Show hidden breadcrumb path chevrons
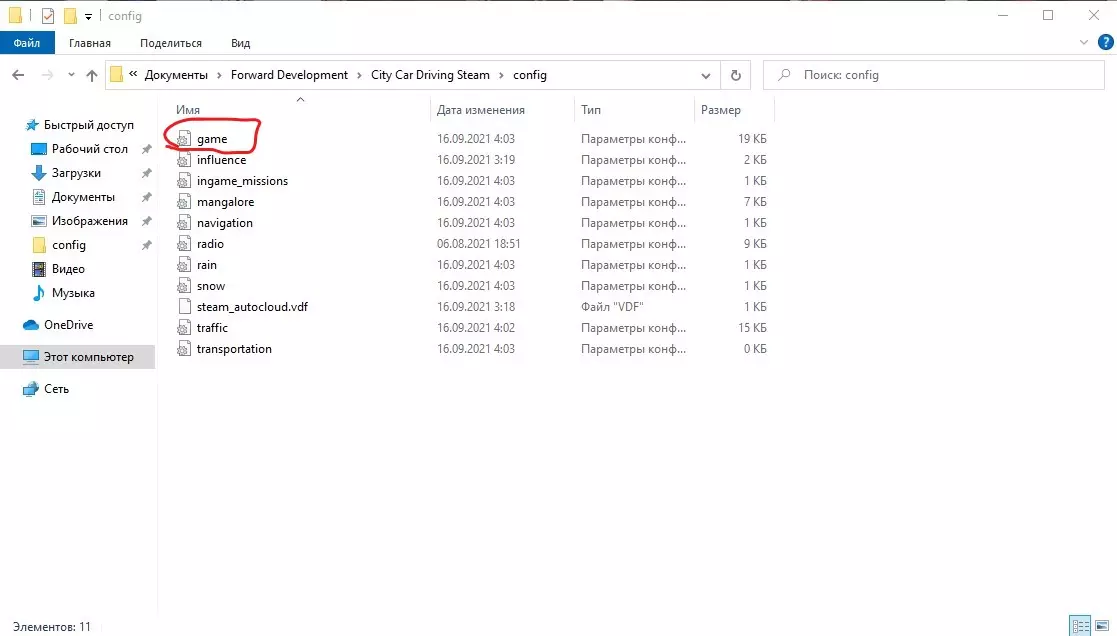This screenshot has width=1117, height=636. (x=133, y=74)
